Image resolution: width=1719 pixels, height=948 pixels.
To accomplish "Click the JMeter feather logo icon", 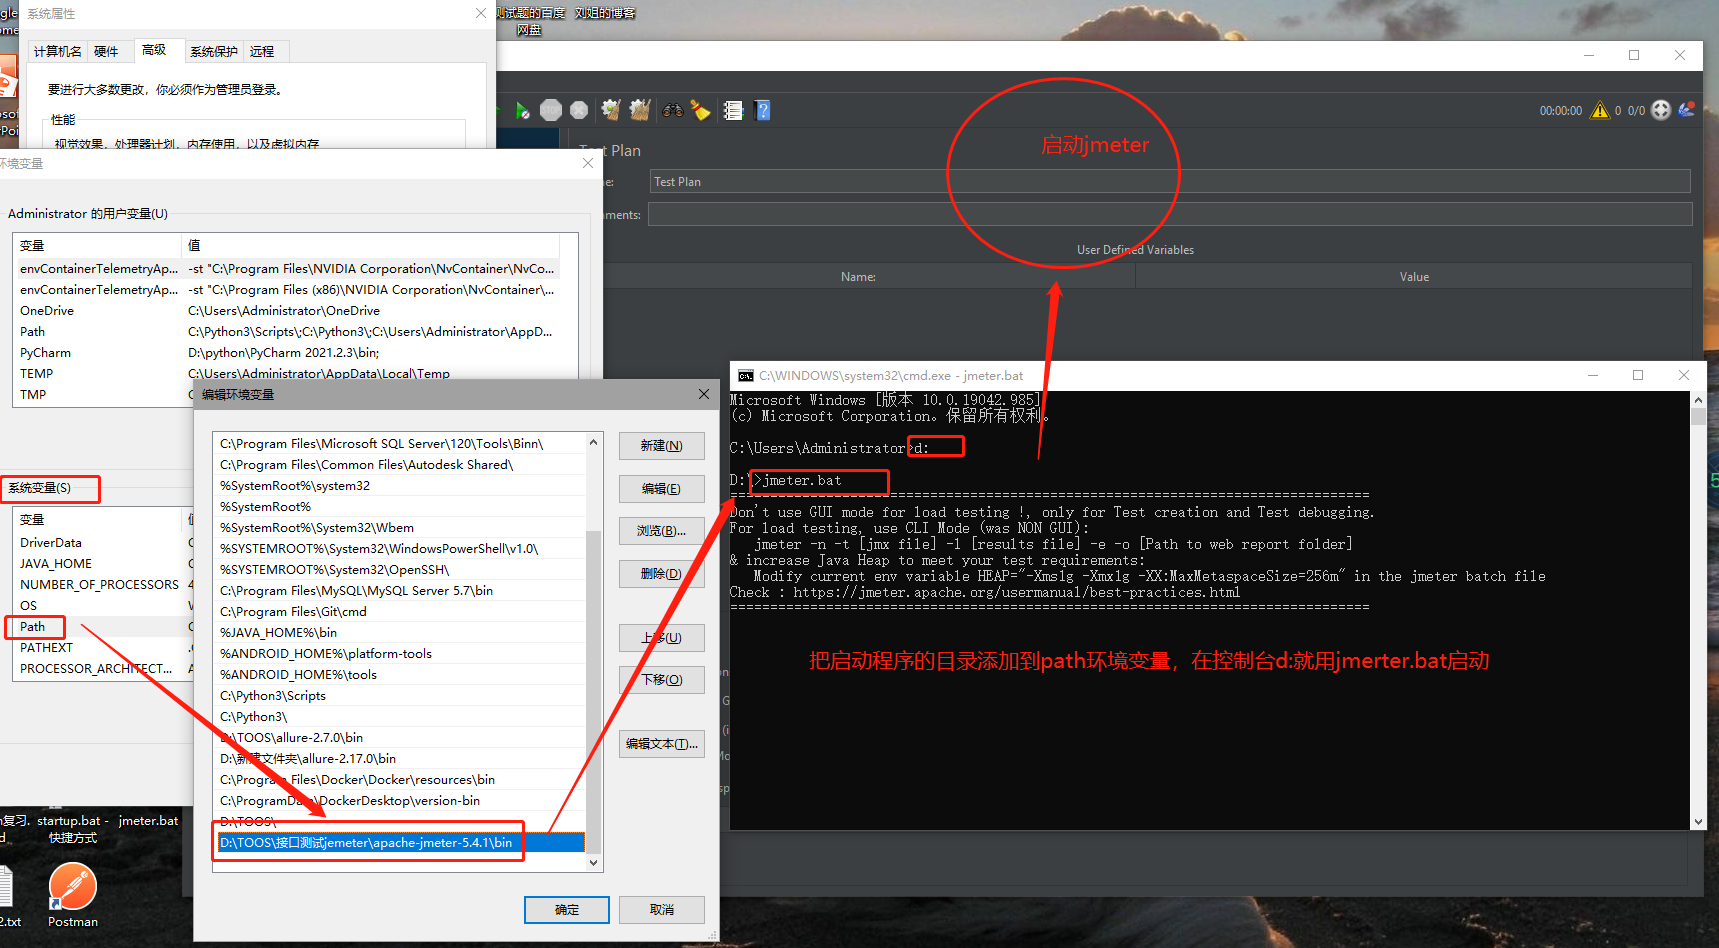I will (x=1687, y=110).
